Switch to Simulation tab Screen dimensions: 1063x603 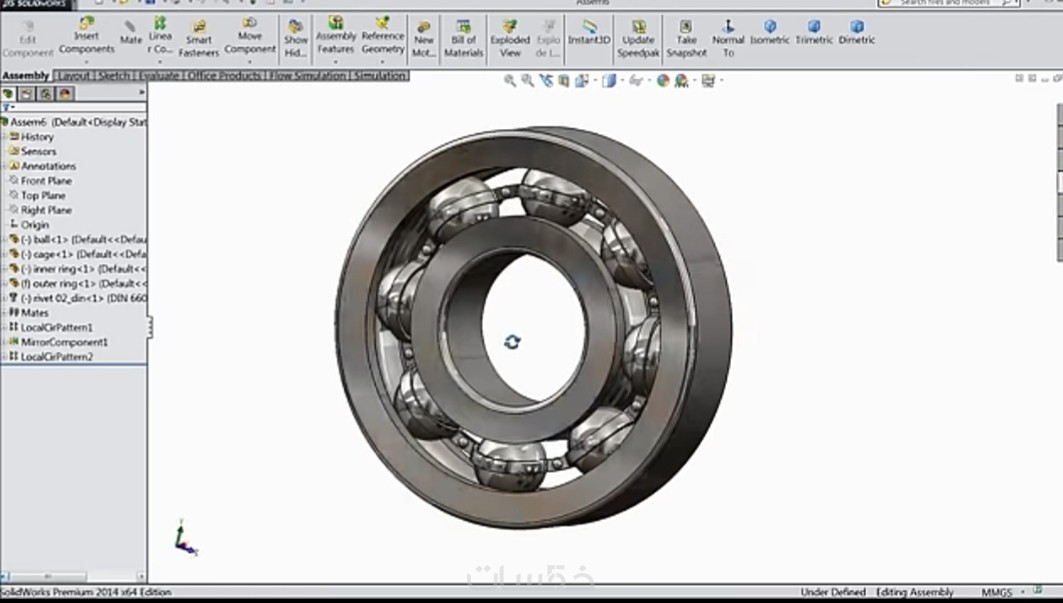coord(380,75)
